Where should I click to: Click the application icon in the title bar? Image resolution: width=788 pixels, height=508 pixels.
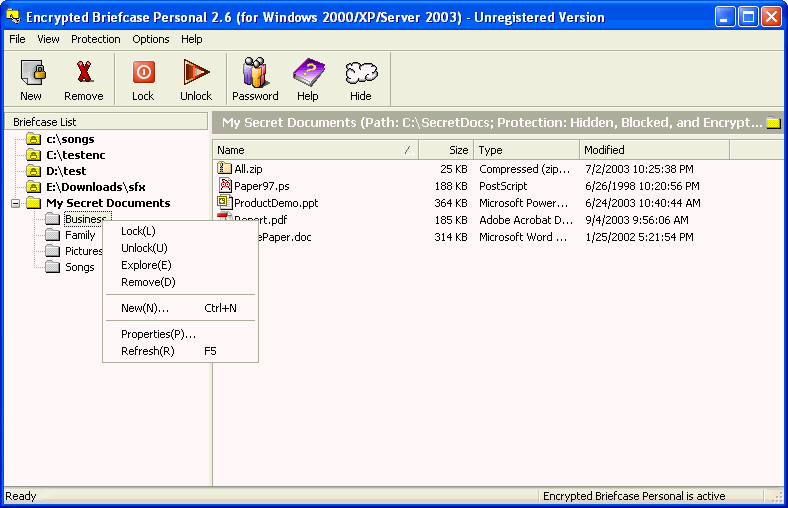pos(13,17)
